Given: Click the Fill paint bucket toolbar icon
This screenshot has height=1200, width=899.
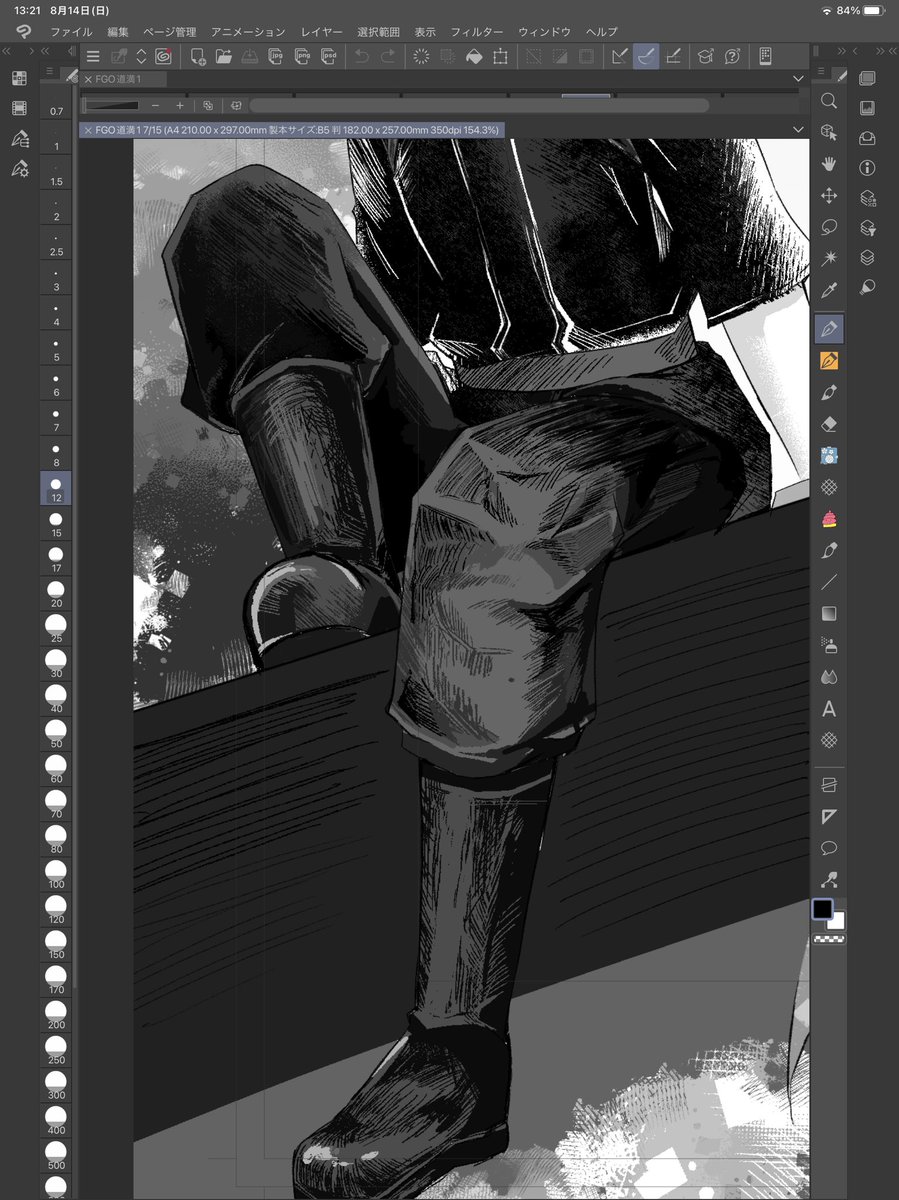Looking at the screenshot, I should pyautogui.click(x=474, y=57).
